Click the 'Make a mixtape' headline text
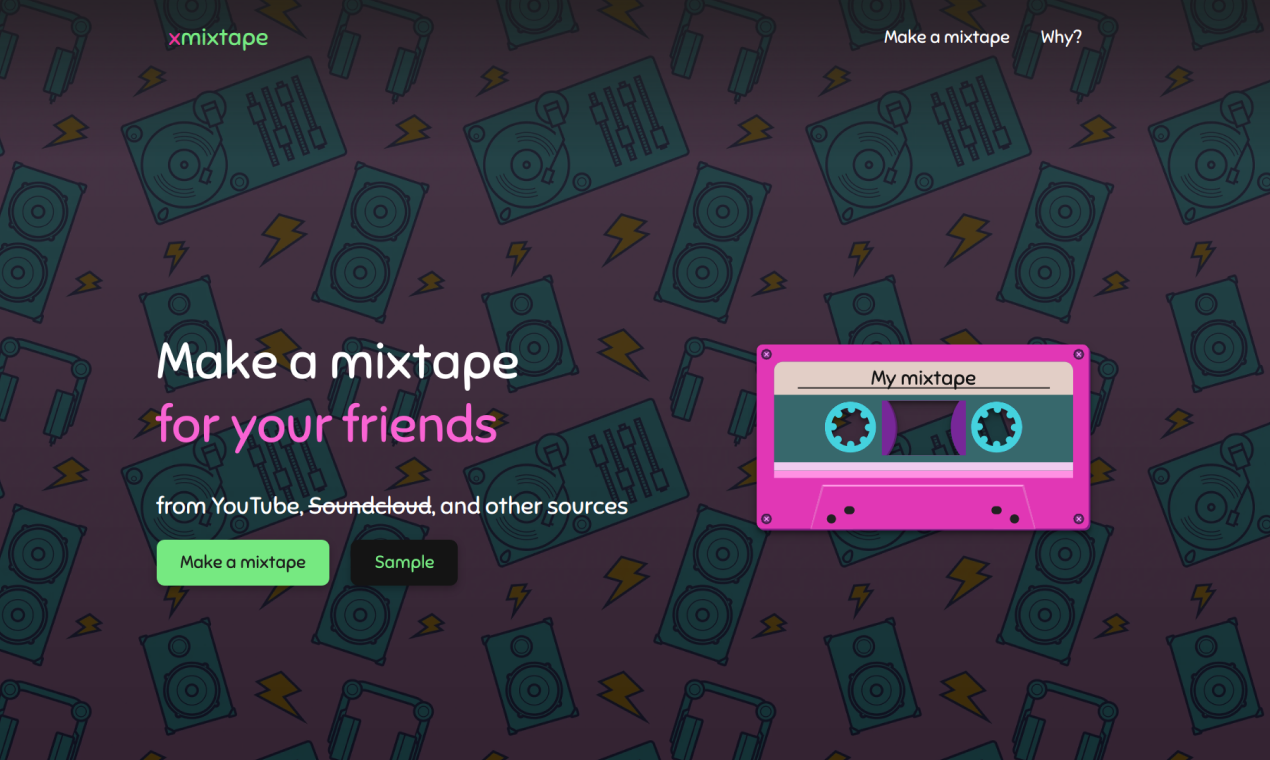The width and height of the screenshot is (1270, 760). click(338, 362)
